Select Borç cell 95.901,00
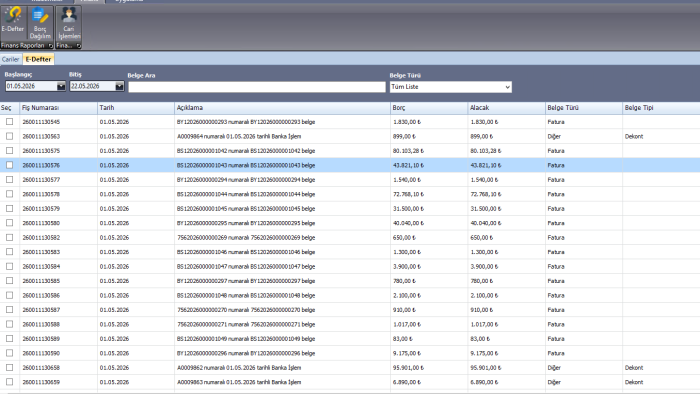The width and height of the screenshot is (700, 394). [429, 368]
